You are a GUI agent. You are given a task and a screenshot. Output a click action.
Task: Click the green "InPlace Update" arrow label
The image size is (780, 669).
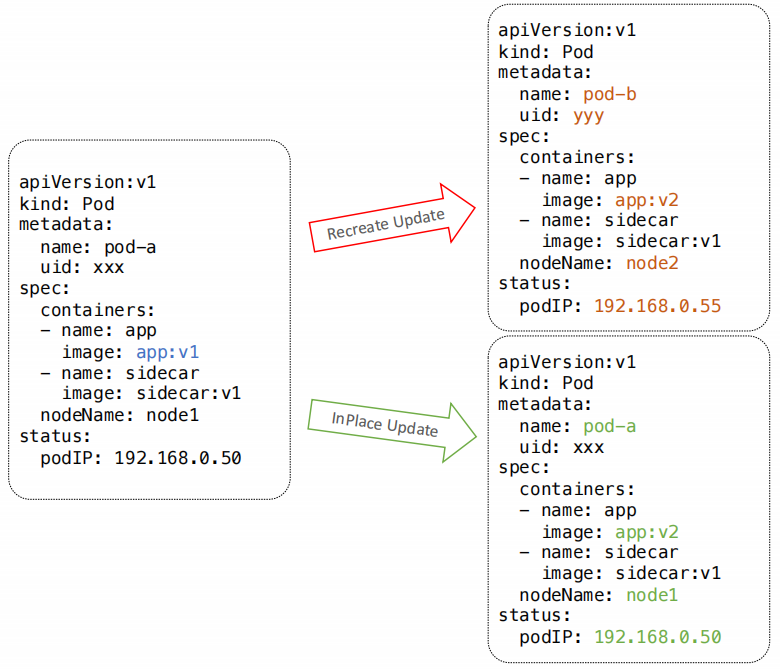pyautogui.click(x=385, y=424)
